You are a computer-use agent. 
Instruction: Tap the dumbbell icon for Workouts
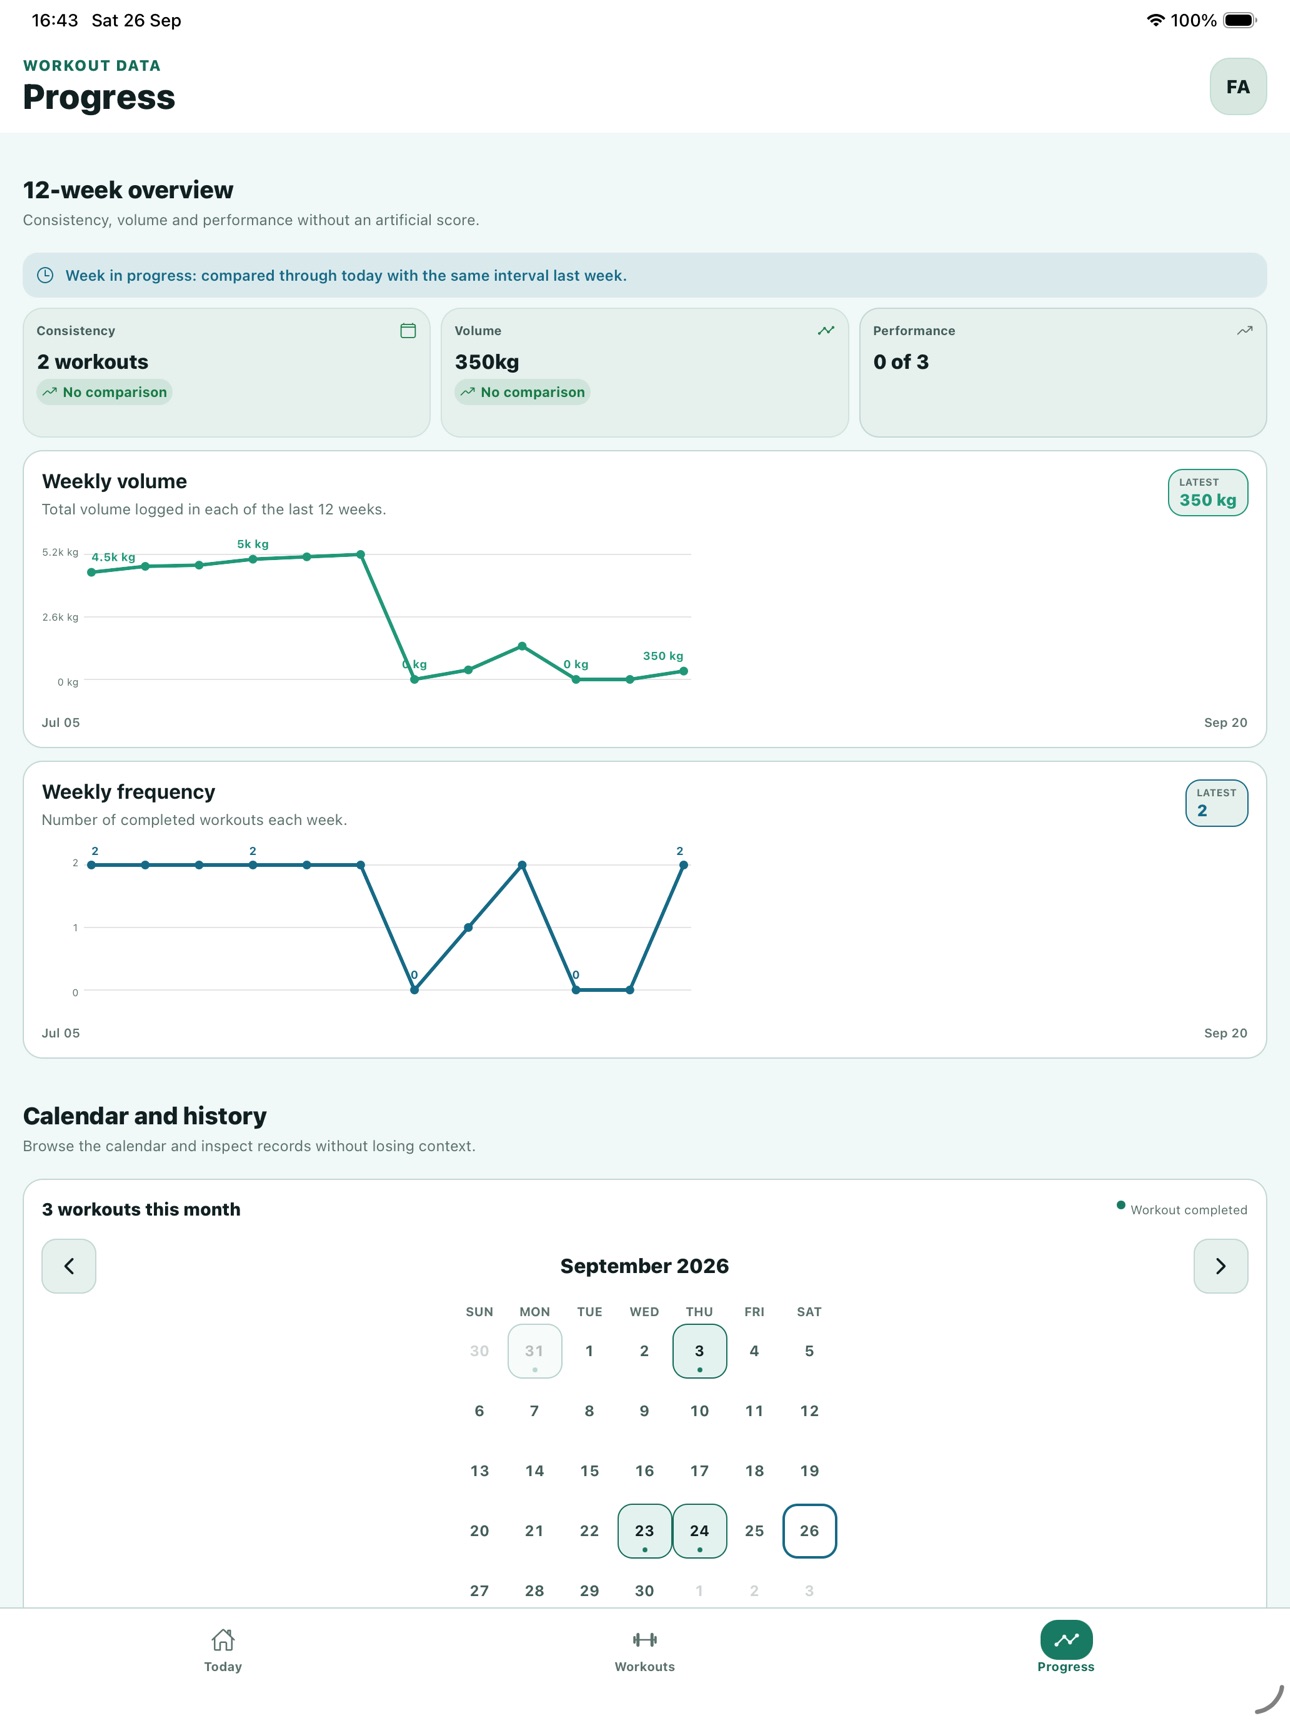[x=645, y=1640]
